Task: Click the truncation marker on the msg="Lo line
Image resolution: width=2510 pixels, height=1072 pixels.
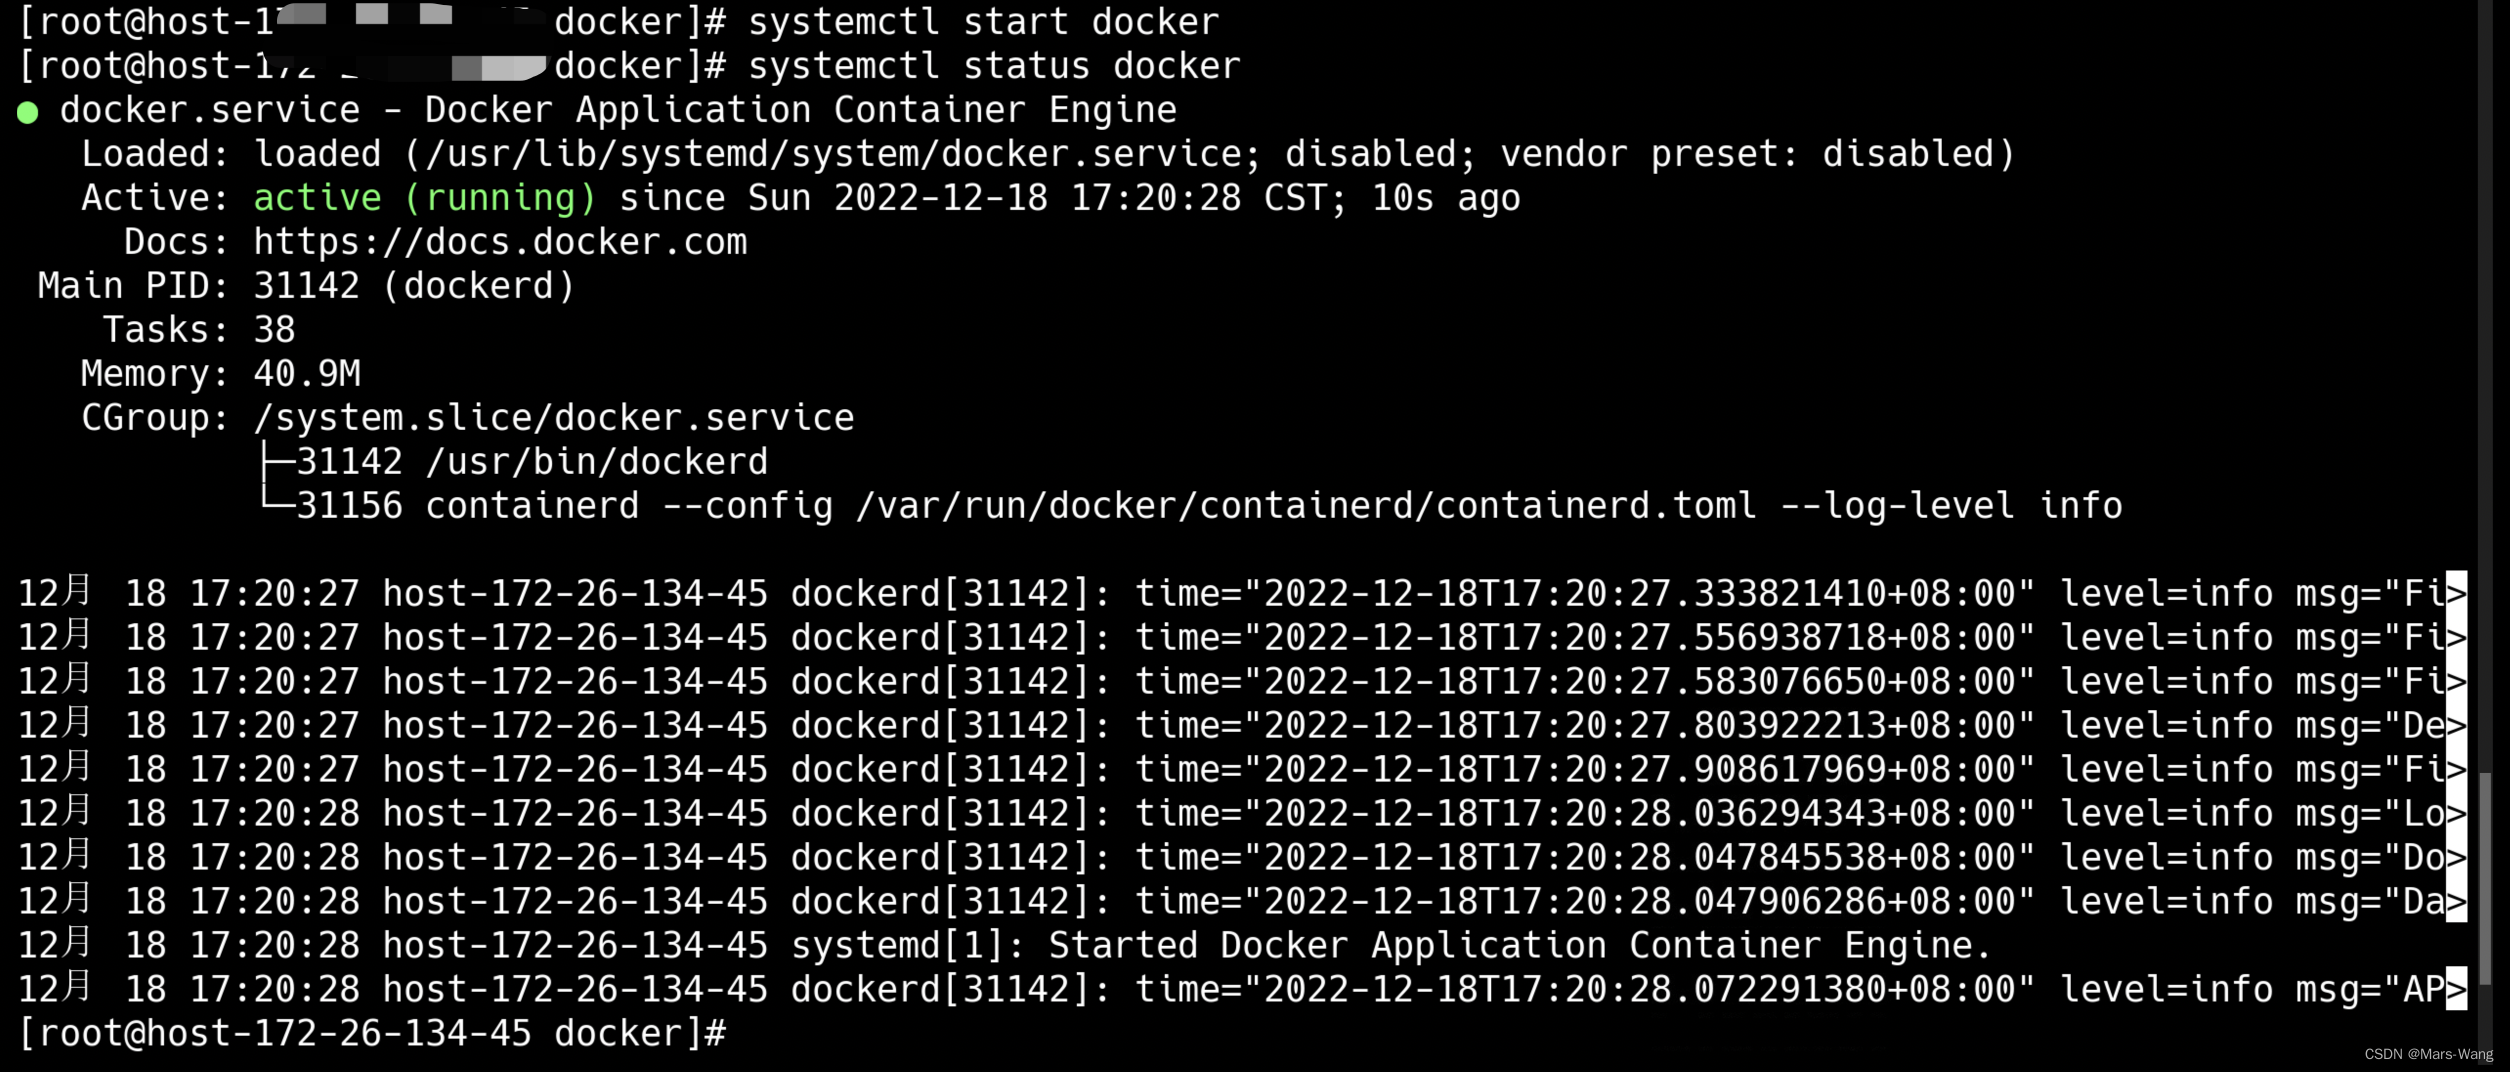Action: pyautogui.click(x=2456, y=813)
